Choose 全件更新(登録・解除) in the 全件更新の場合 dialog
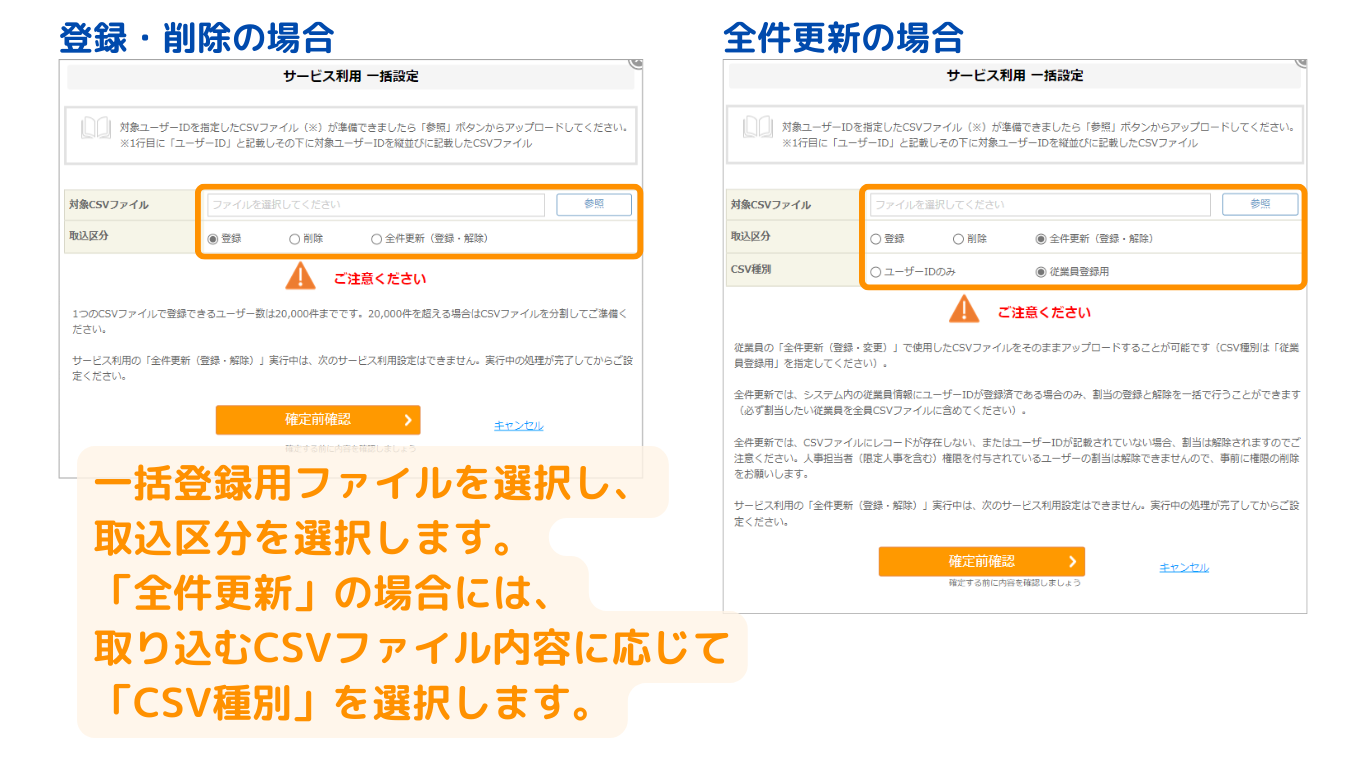 pyautogui.click(x=1041, y=239)
